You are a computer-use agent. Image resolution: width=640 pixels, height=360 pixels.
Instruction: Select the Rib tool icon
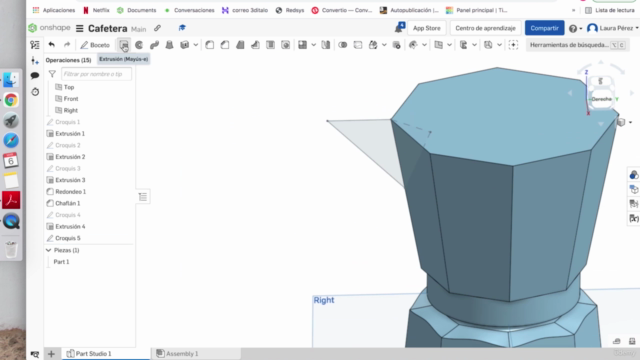[x=255, y=45]
